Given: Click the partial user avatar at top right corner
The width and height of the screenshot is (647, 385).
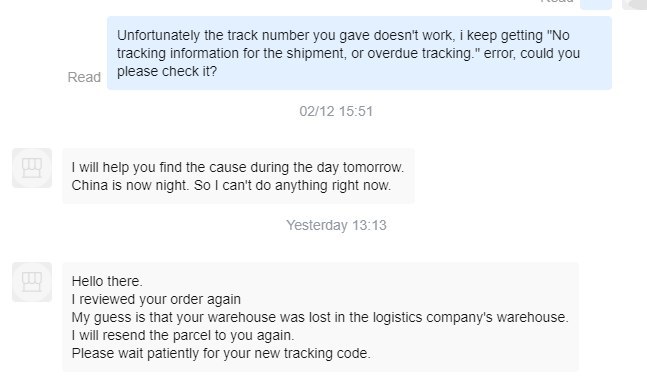Looking at the screenshot, I should click(x=635, y=4).
